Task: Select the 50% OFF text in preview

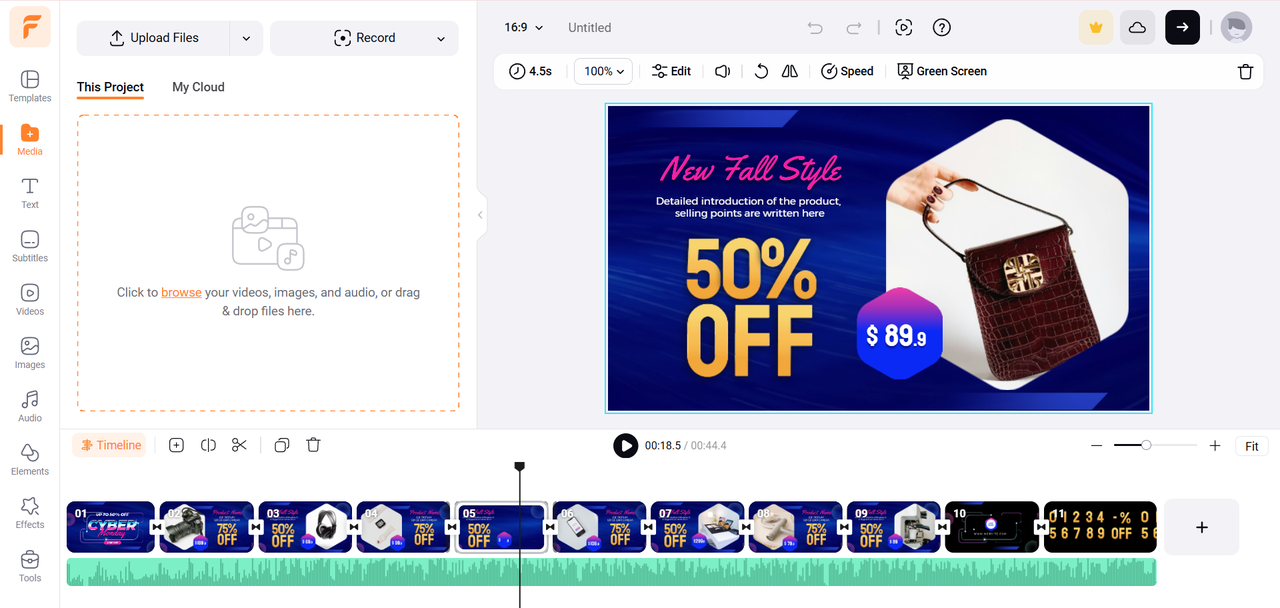Action: [x=750, y=310]
